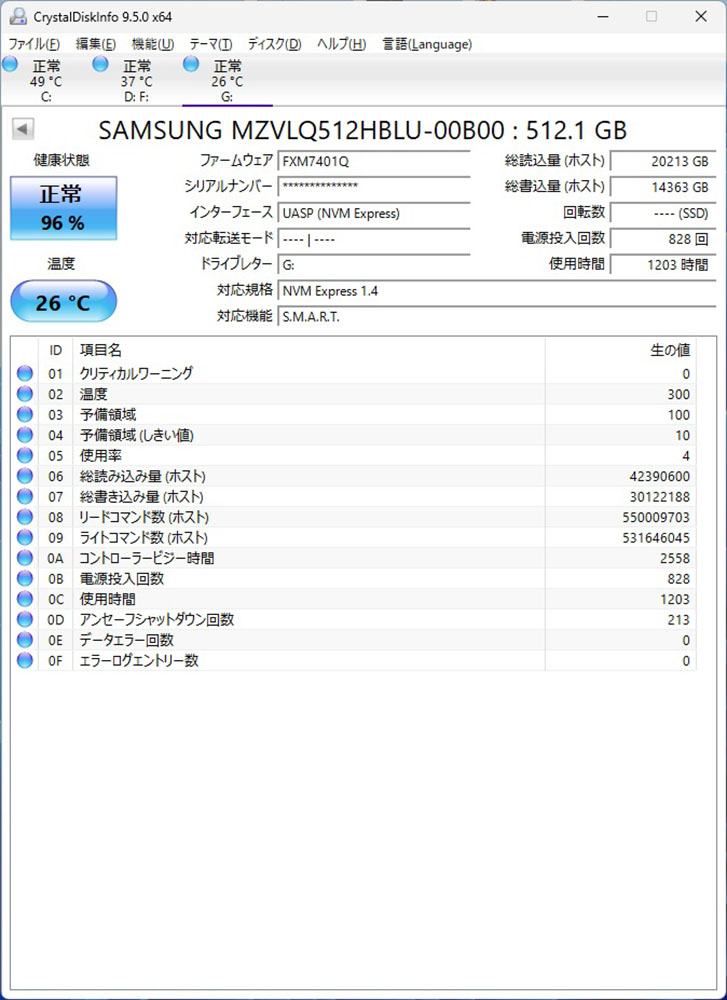Click the status orb for row 07 総書き込み量
This screenshot has height=1000, width=727.
25,496
